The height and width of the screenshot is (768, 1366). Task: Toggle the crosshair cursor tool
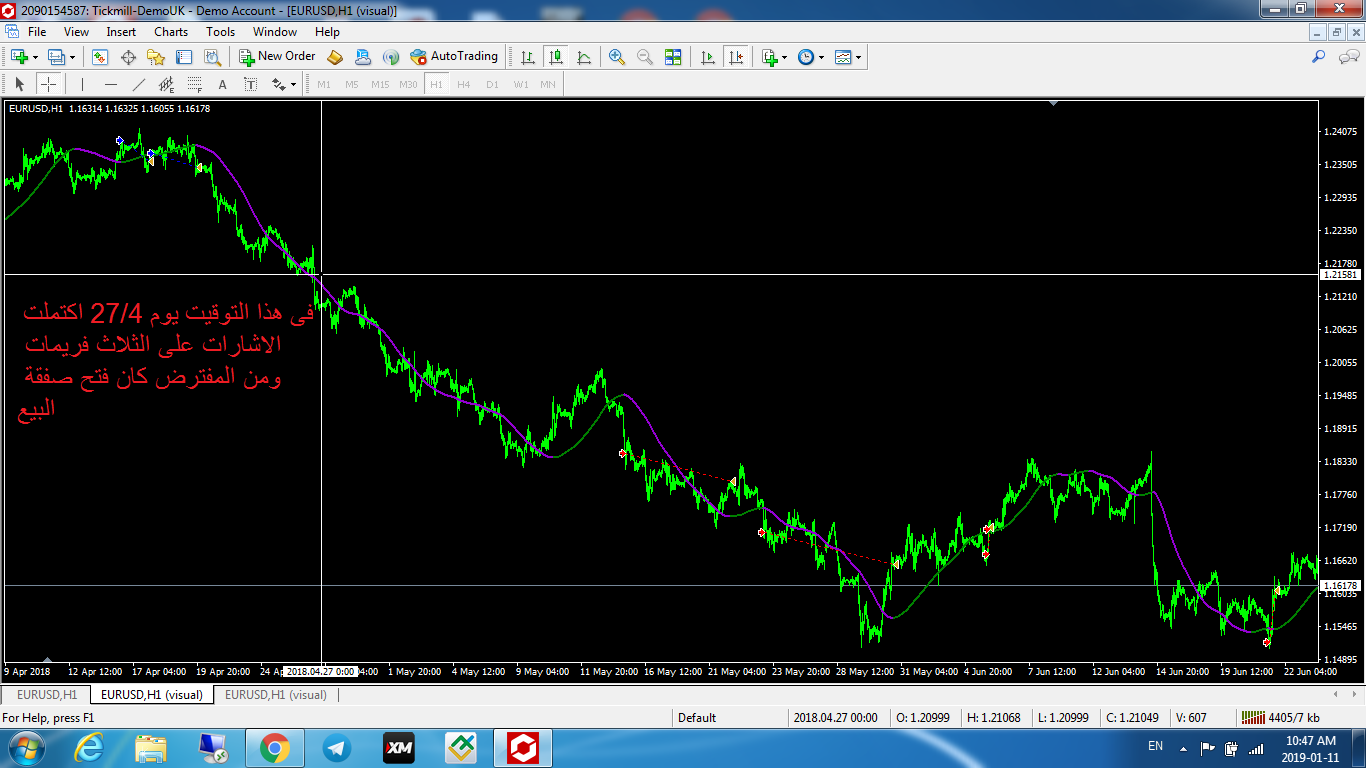point(48,85)
